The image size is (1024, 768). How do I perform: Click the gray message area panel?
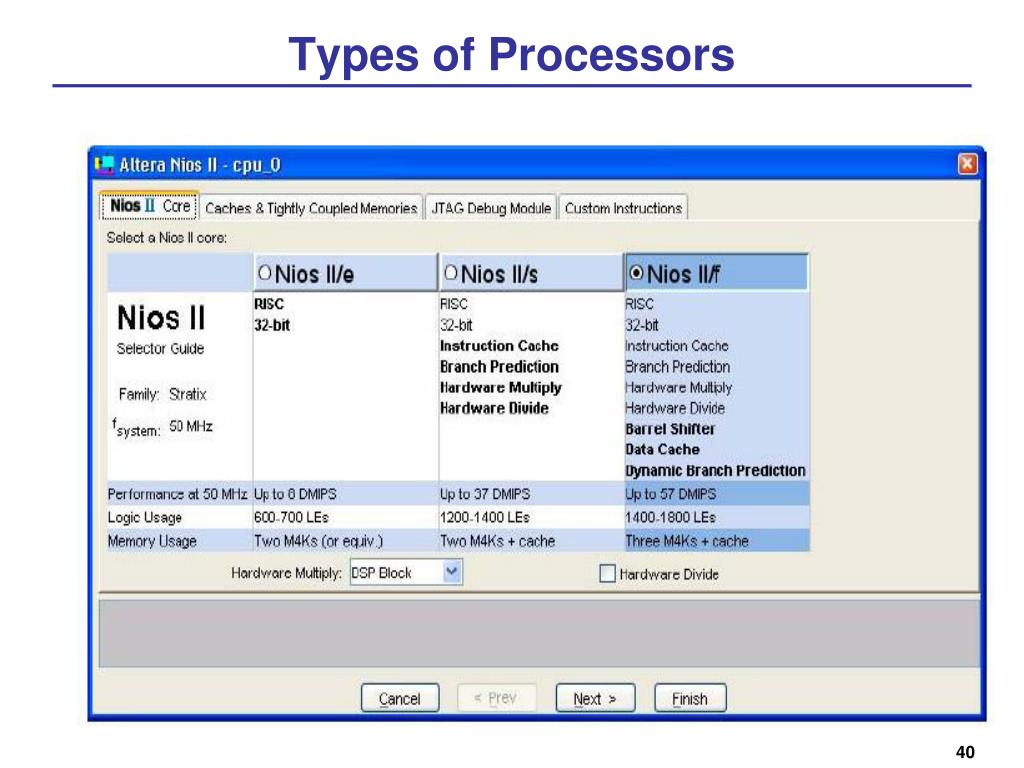[539, 631]
